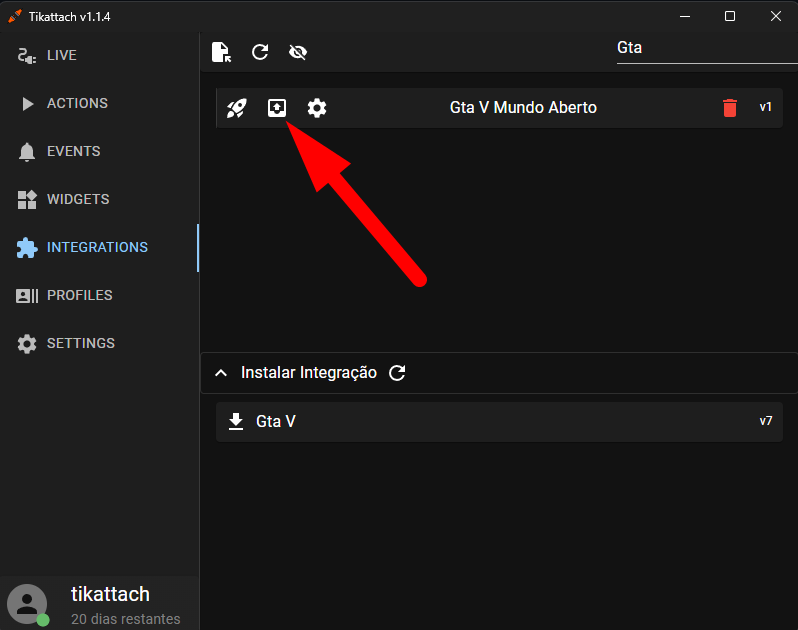The height and width of the screenshot is (630, 798).
Task: Click the upload icon for Gta V Mundo Aberto
Action: (x=277, y=108)
